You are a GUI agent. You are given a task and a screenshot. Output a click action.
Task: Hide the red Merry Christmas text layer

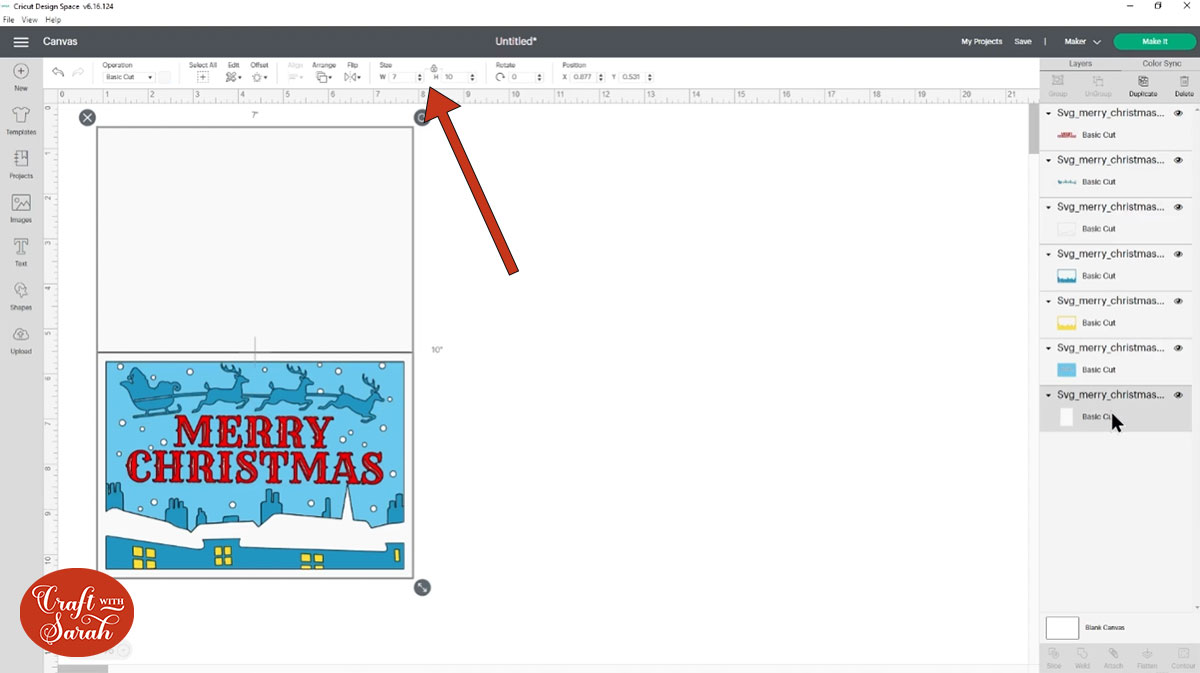click(1178, 113)
